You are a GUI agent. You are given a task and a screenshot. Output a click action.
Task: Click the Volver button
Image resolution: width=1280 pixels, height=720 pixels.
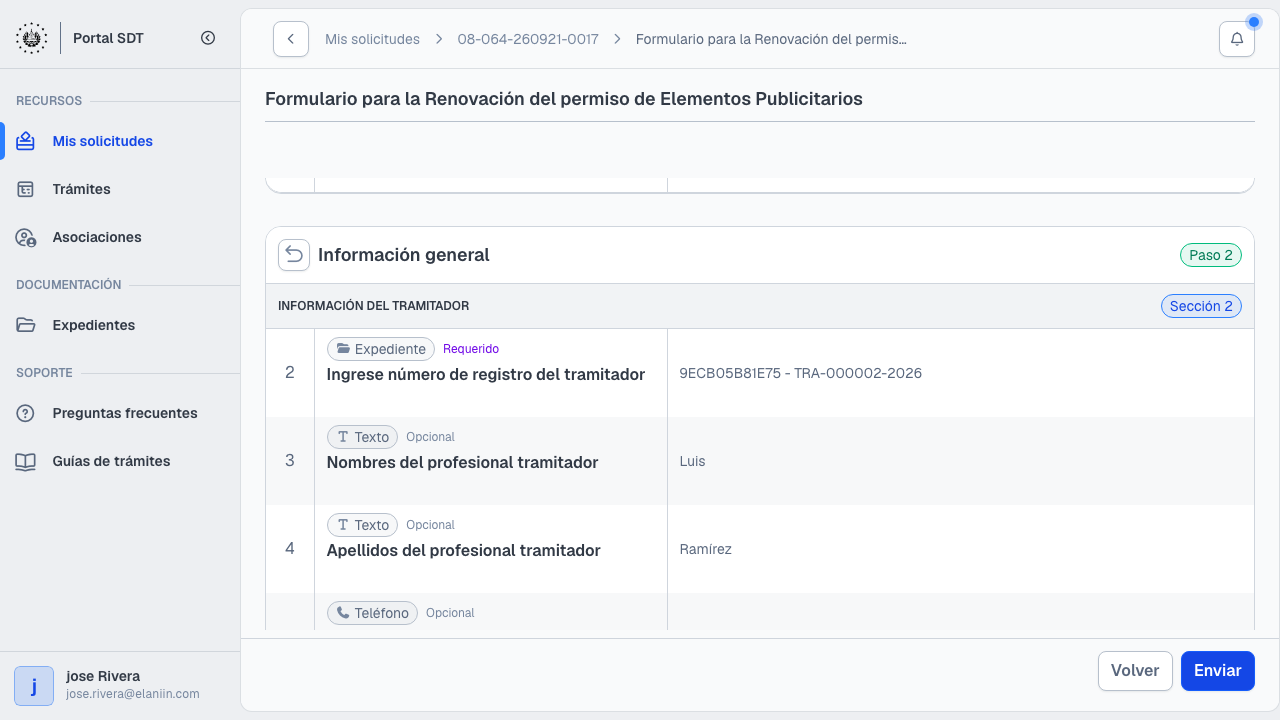coord(1135,671)
